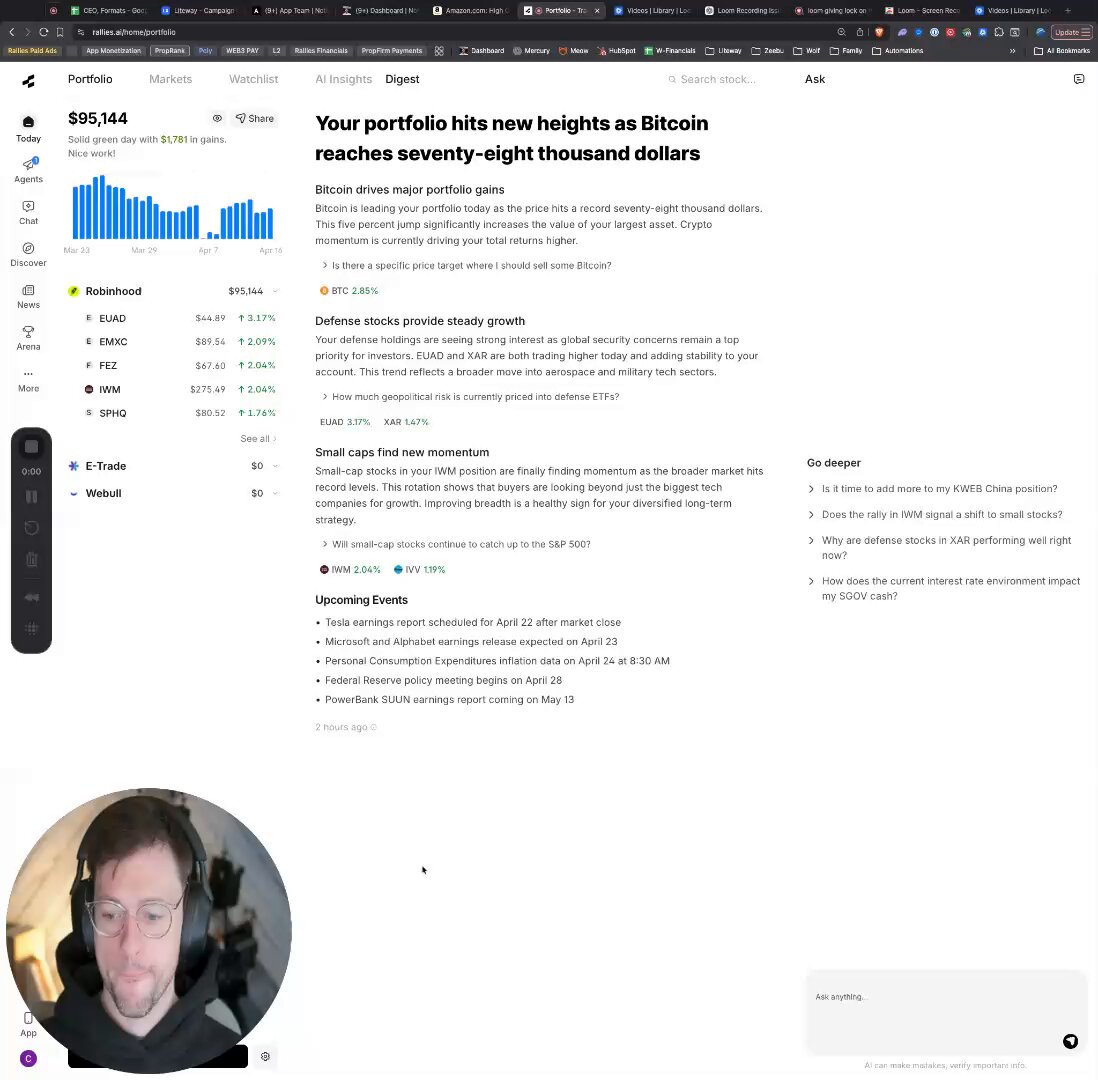Image resolution: width=1098 pixels, height=1080 pixels.
Task: Switch to the AI Insights tab
Action: 343,79
